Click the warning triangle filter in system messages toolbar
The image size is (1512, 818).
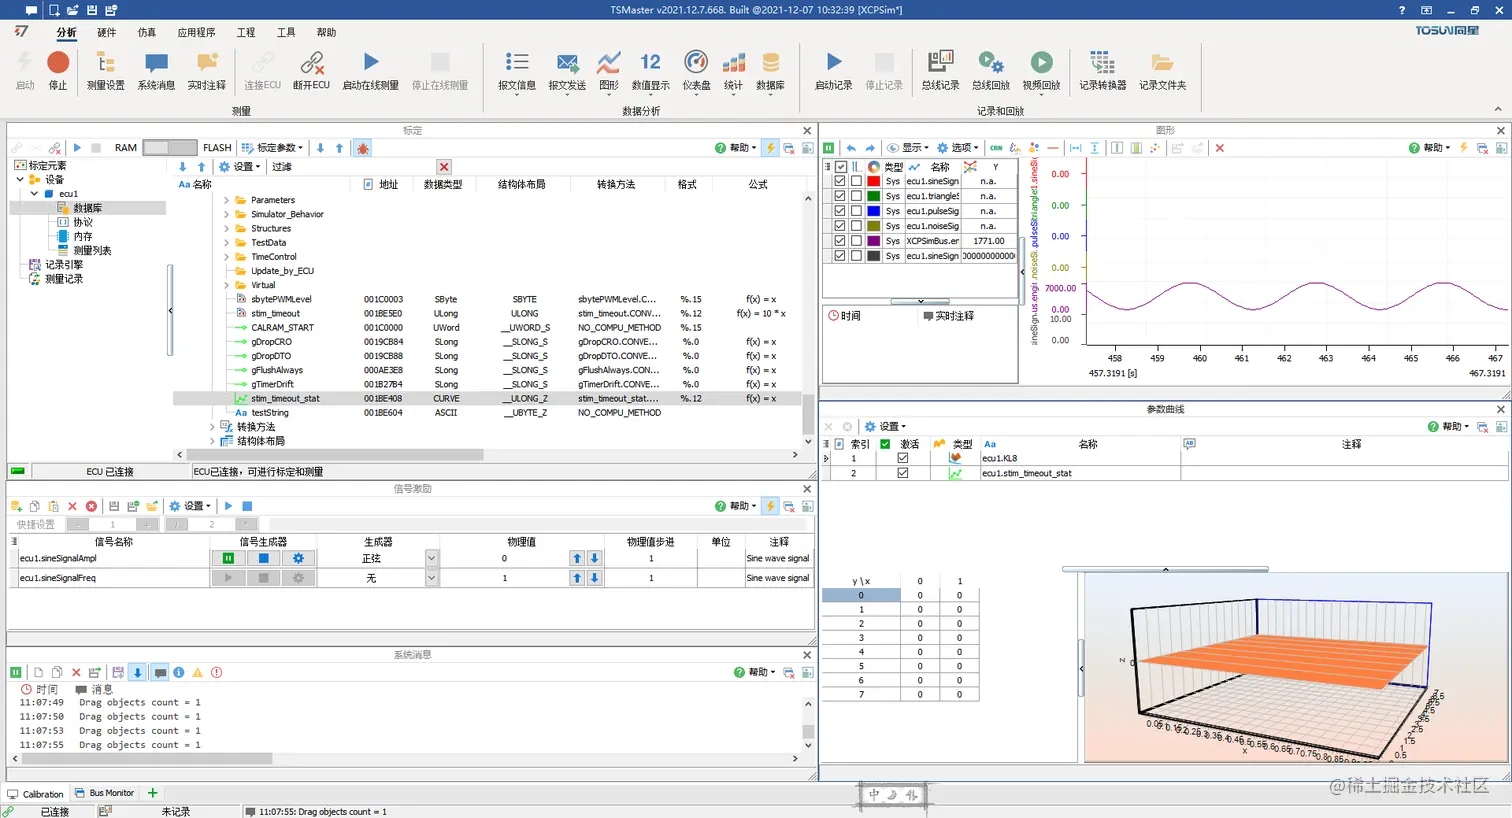(x=198, y=672)
